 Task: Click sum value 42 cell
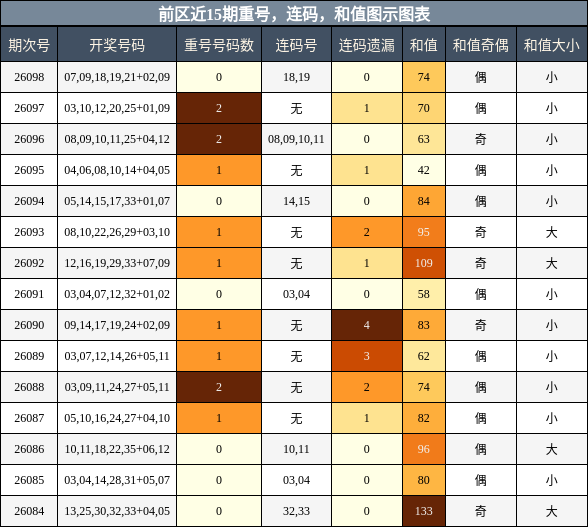point(424,170)
